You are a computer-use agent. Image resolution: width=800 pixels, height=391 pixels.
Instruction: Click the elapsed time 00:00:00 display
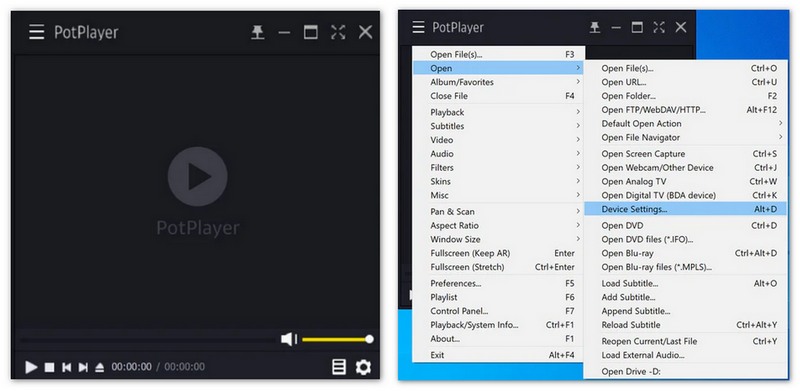tap(132, 367)
